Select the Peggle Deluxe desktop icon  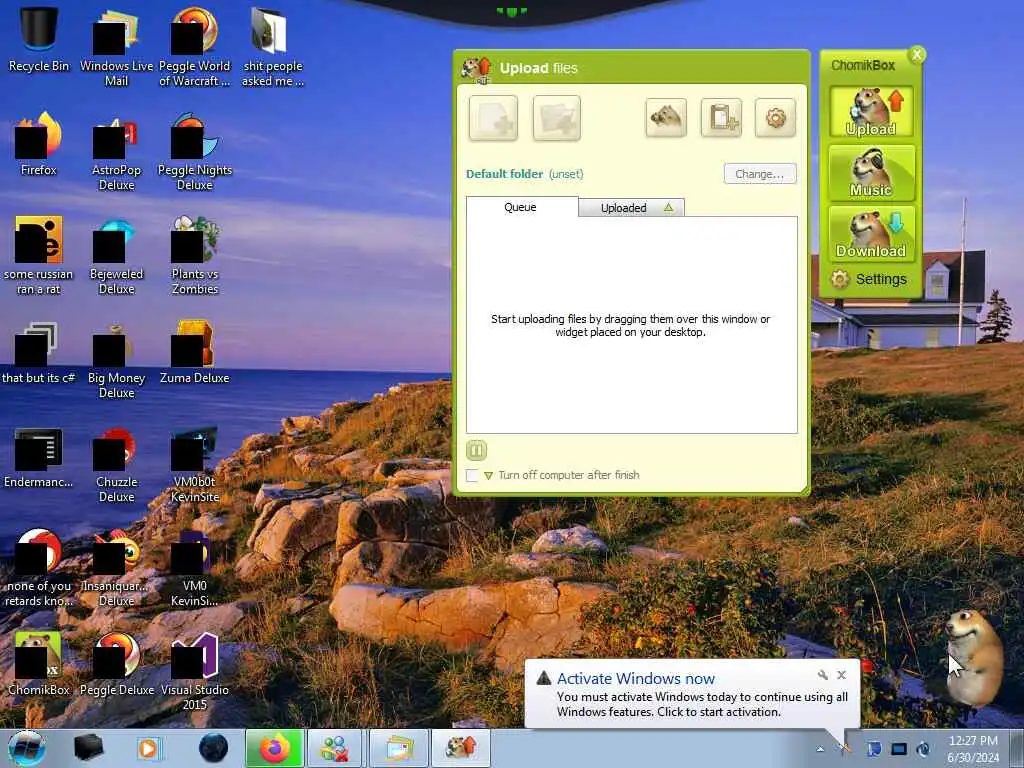(x=116, y=664)
